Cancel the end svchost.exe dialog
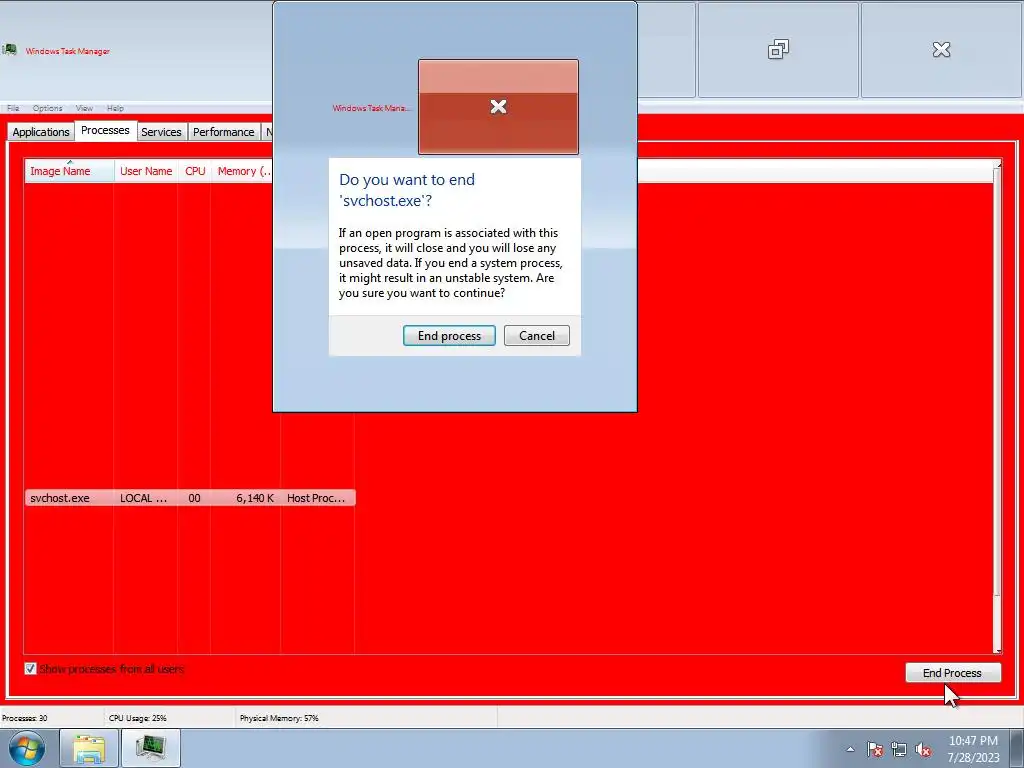Image resolution: width=1024 pixels, height=768 pixels. [536, 336]
